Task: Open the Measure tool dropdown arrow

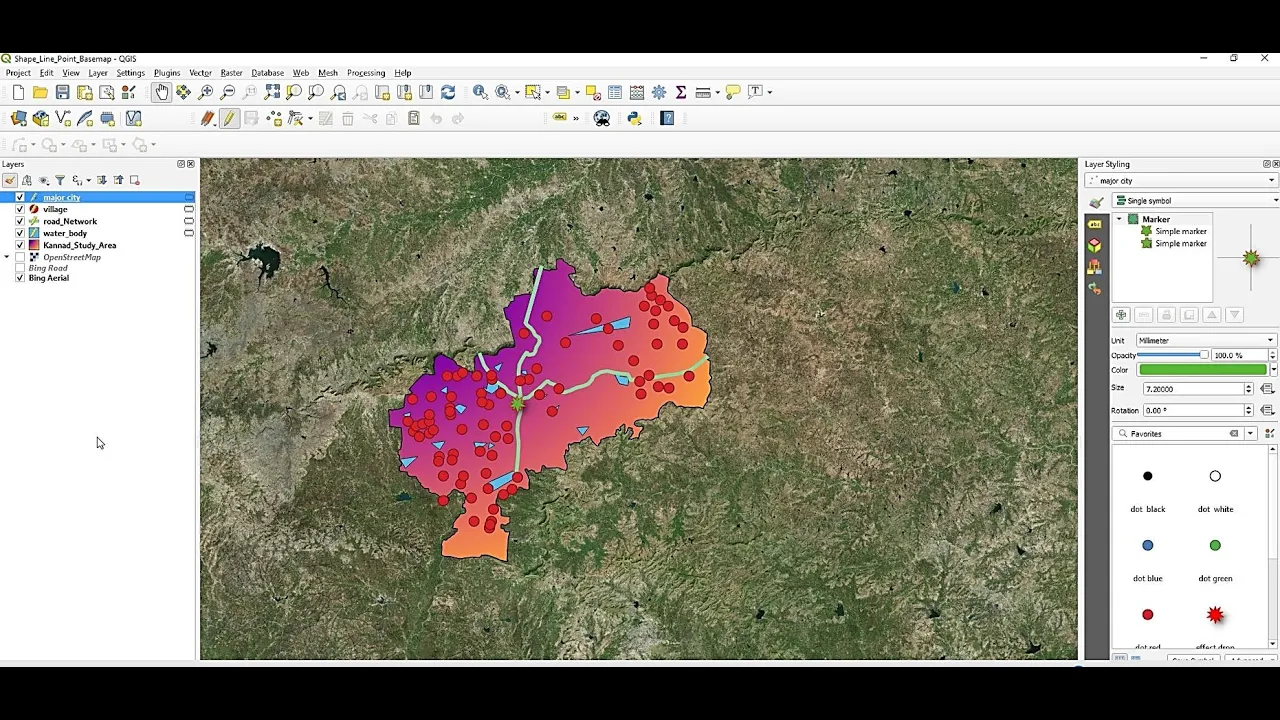Action: [717, 92]
